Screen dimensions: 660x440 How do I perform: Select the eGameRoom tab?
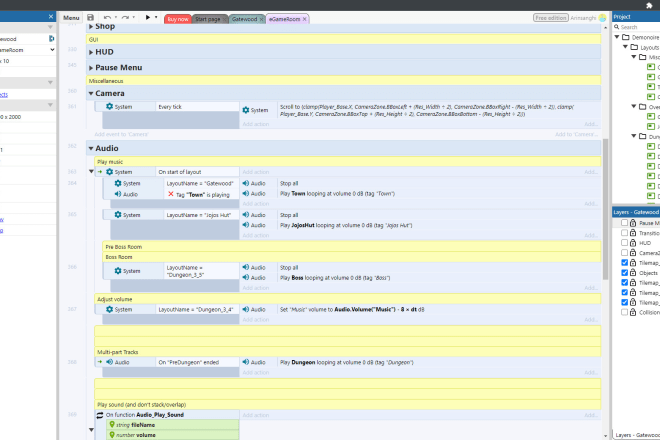point(285,19)
